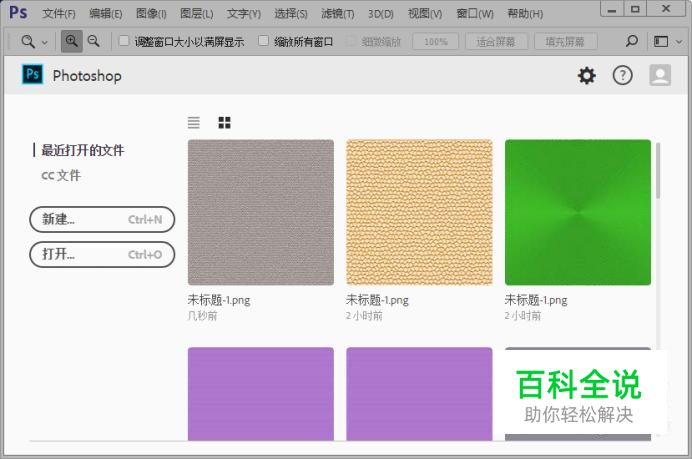
Task: Click the recent files vertical scrollbar
Action: click(x=657, y=171)
